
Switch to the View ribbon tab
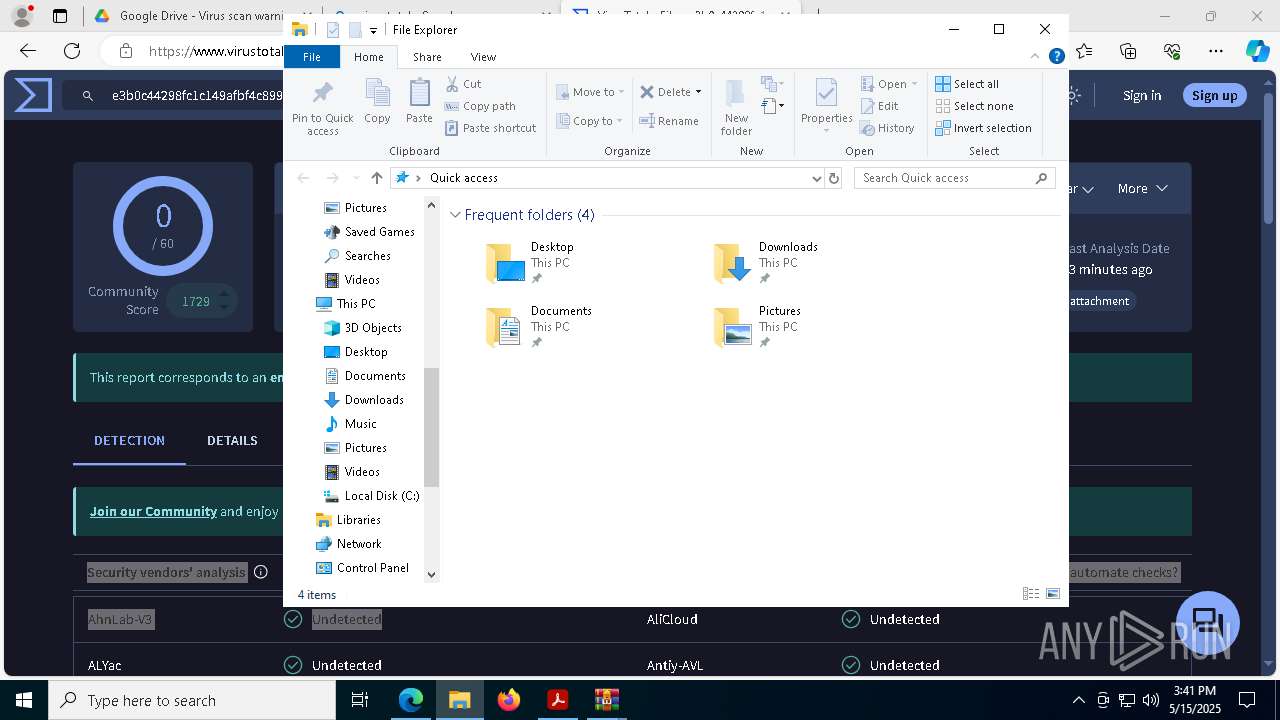483,57
